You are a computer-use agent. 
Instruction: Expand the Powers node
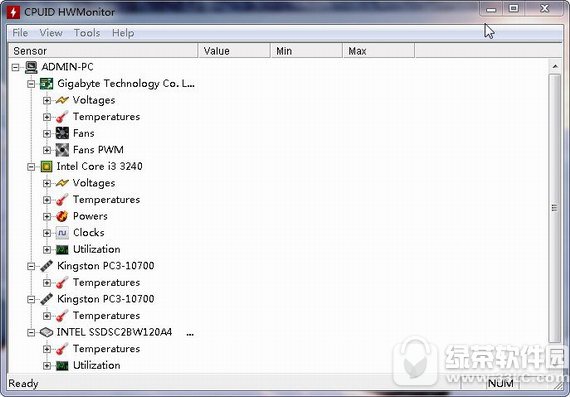point(47,217)
